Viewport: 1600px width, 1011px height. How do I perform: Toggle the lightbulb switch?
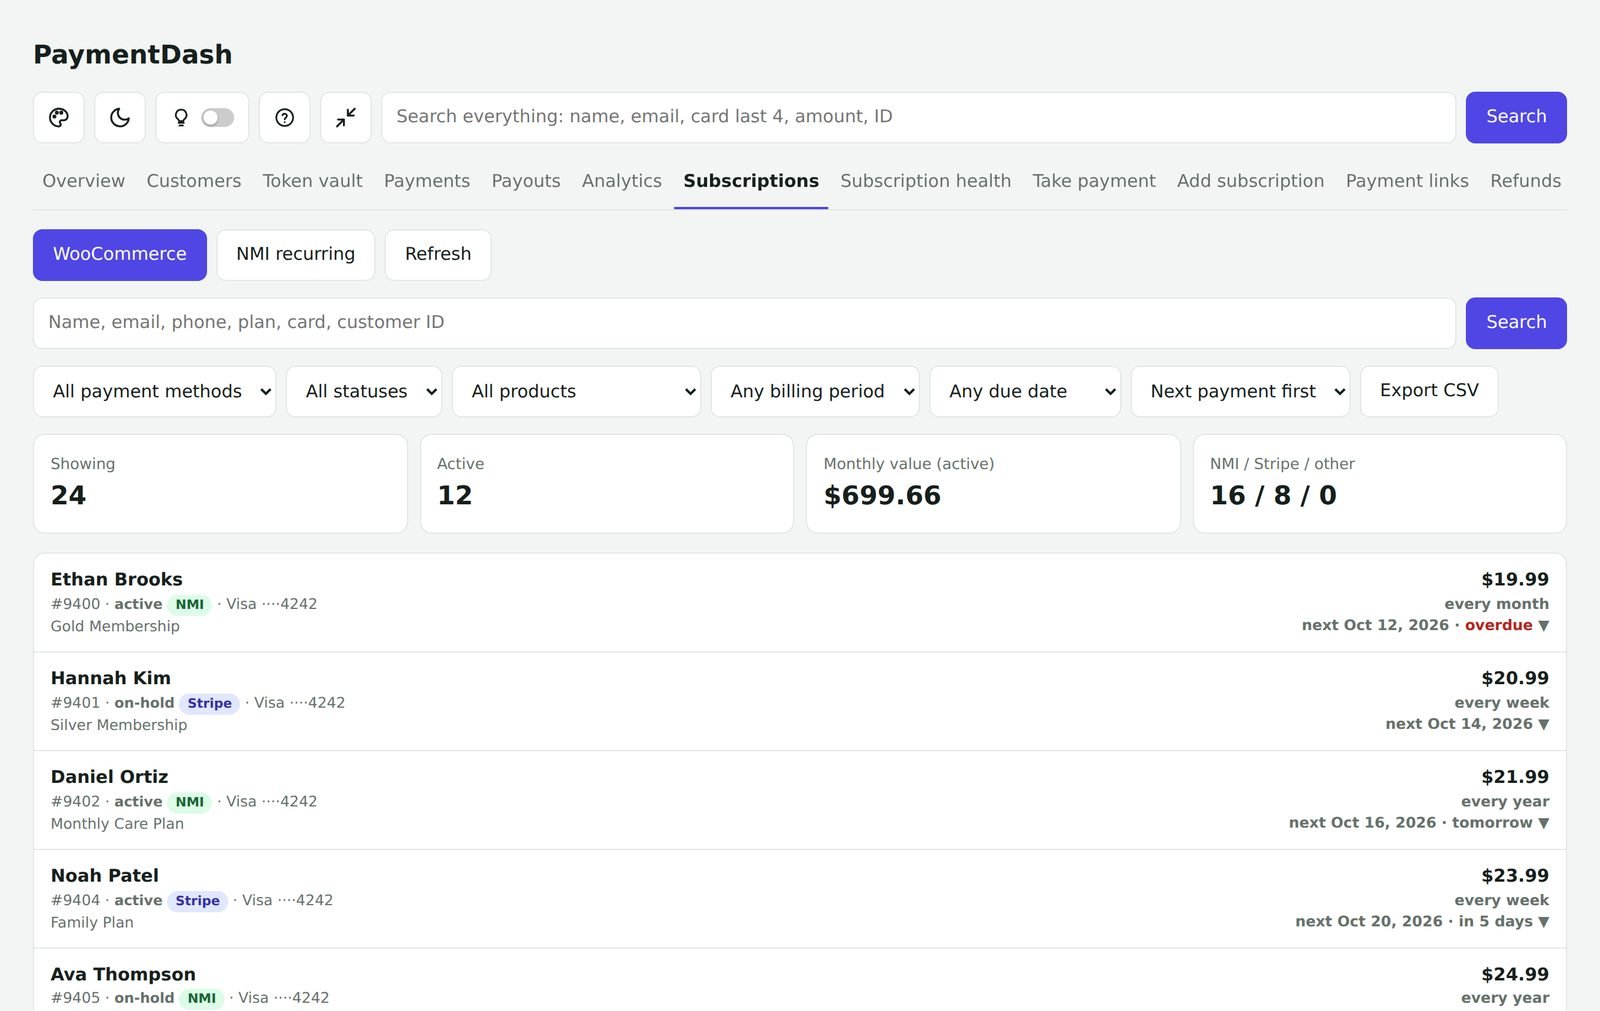tap(218, 118)
